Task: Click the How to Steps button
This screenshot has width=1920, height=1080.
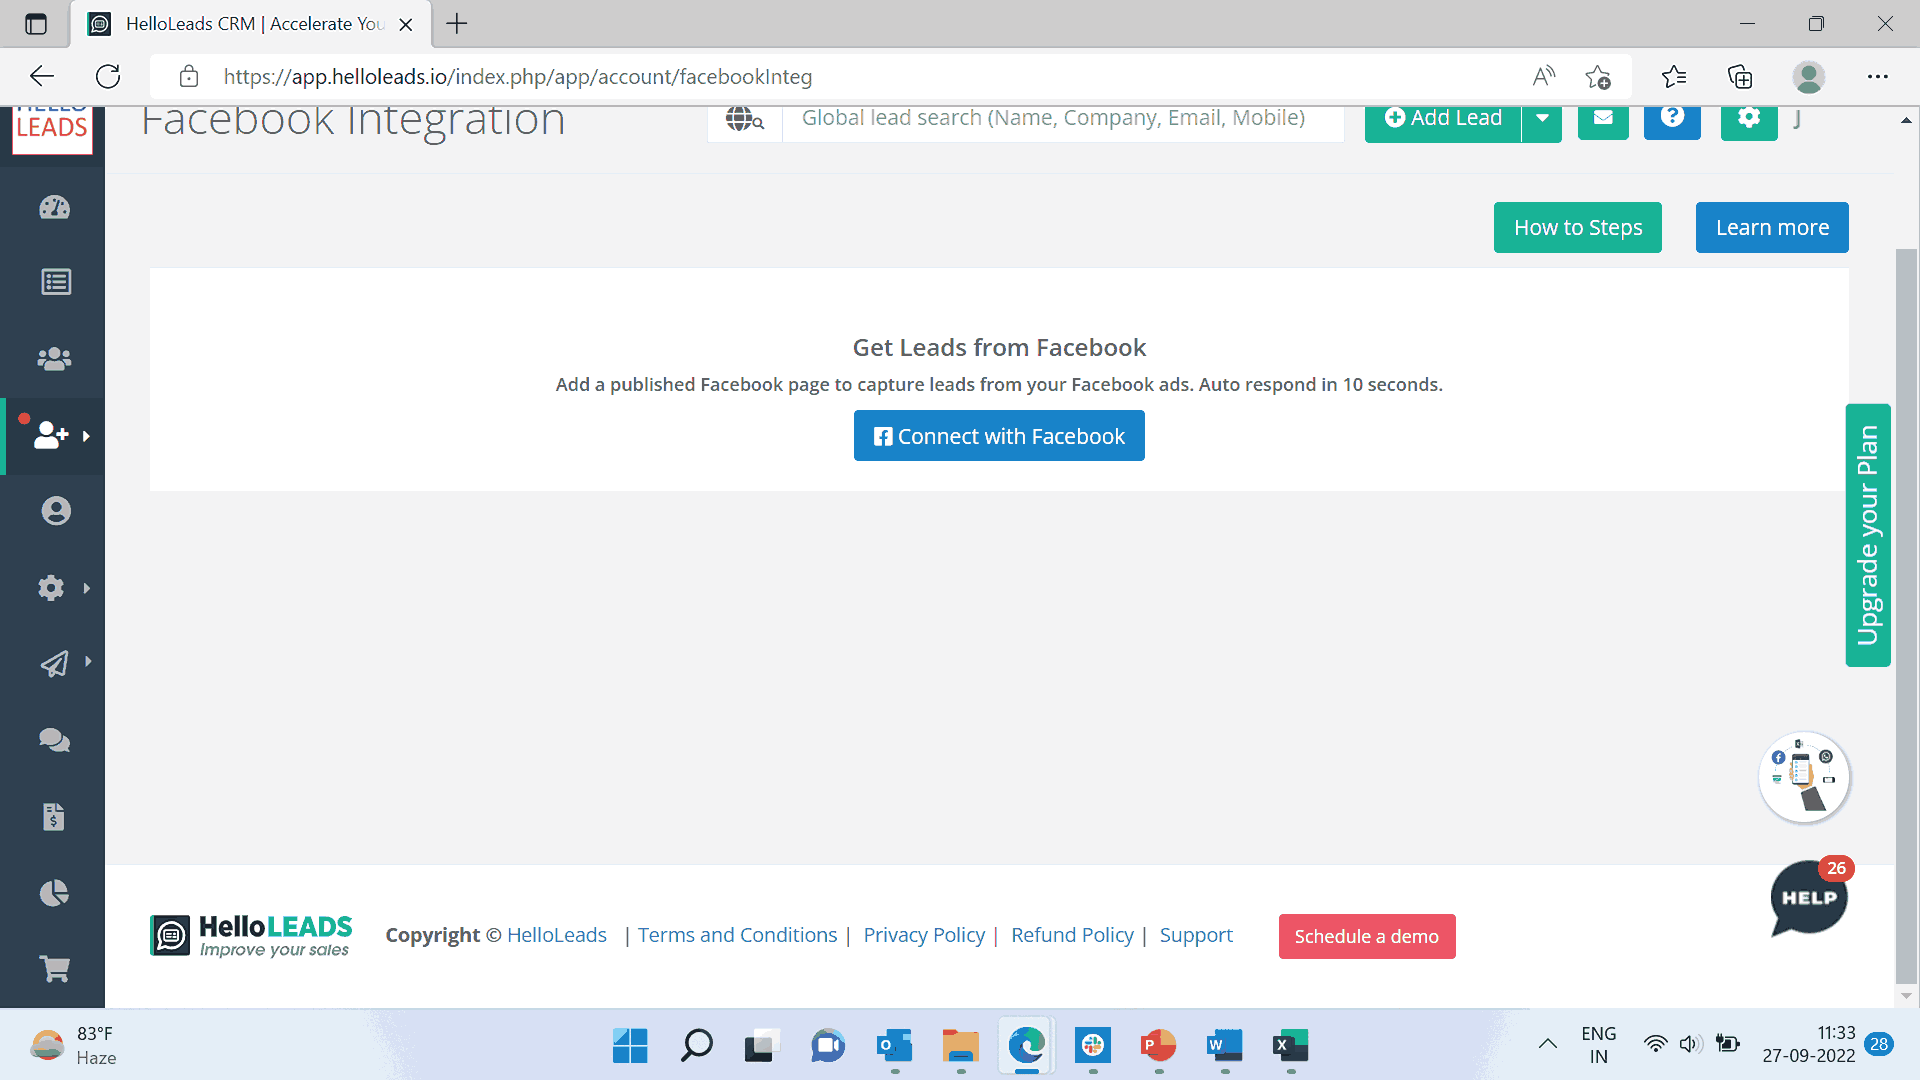Action: (1578, 227)
